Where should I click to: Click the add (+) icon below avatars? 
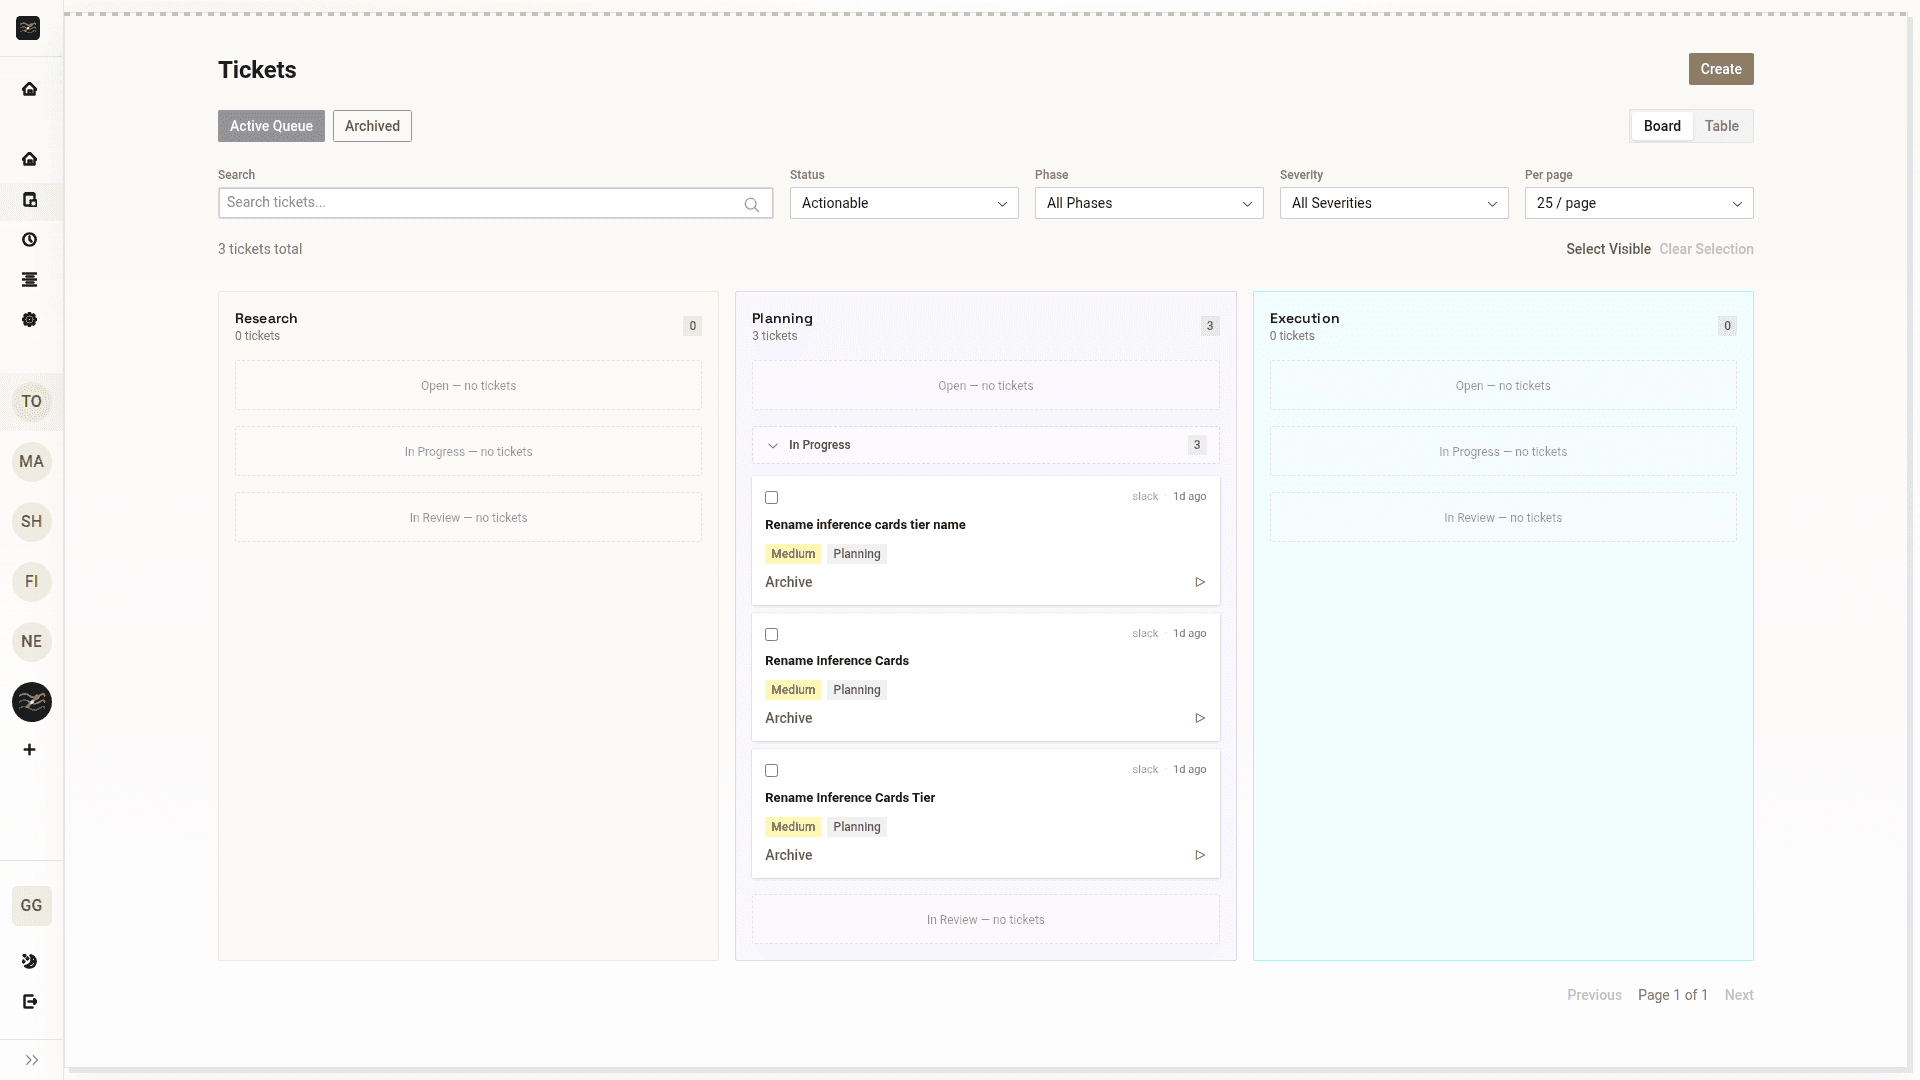[30, 750]
